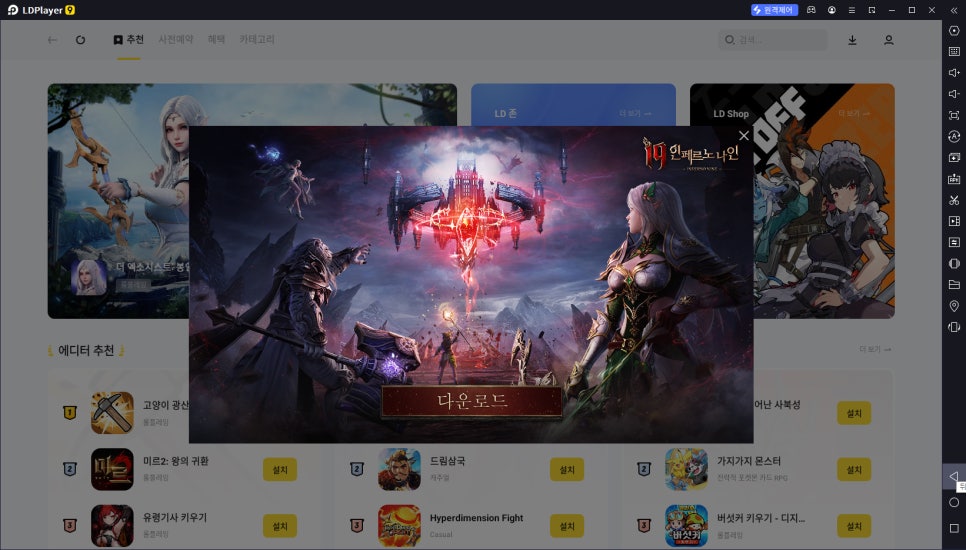Viewport: 966px width, 550px height.
Task: Switch to the 혜택 tab
Action: (216, 39)
